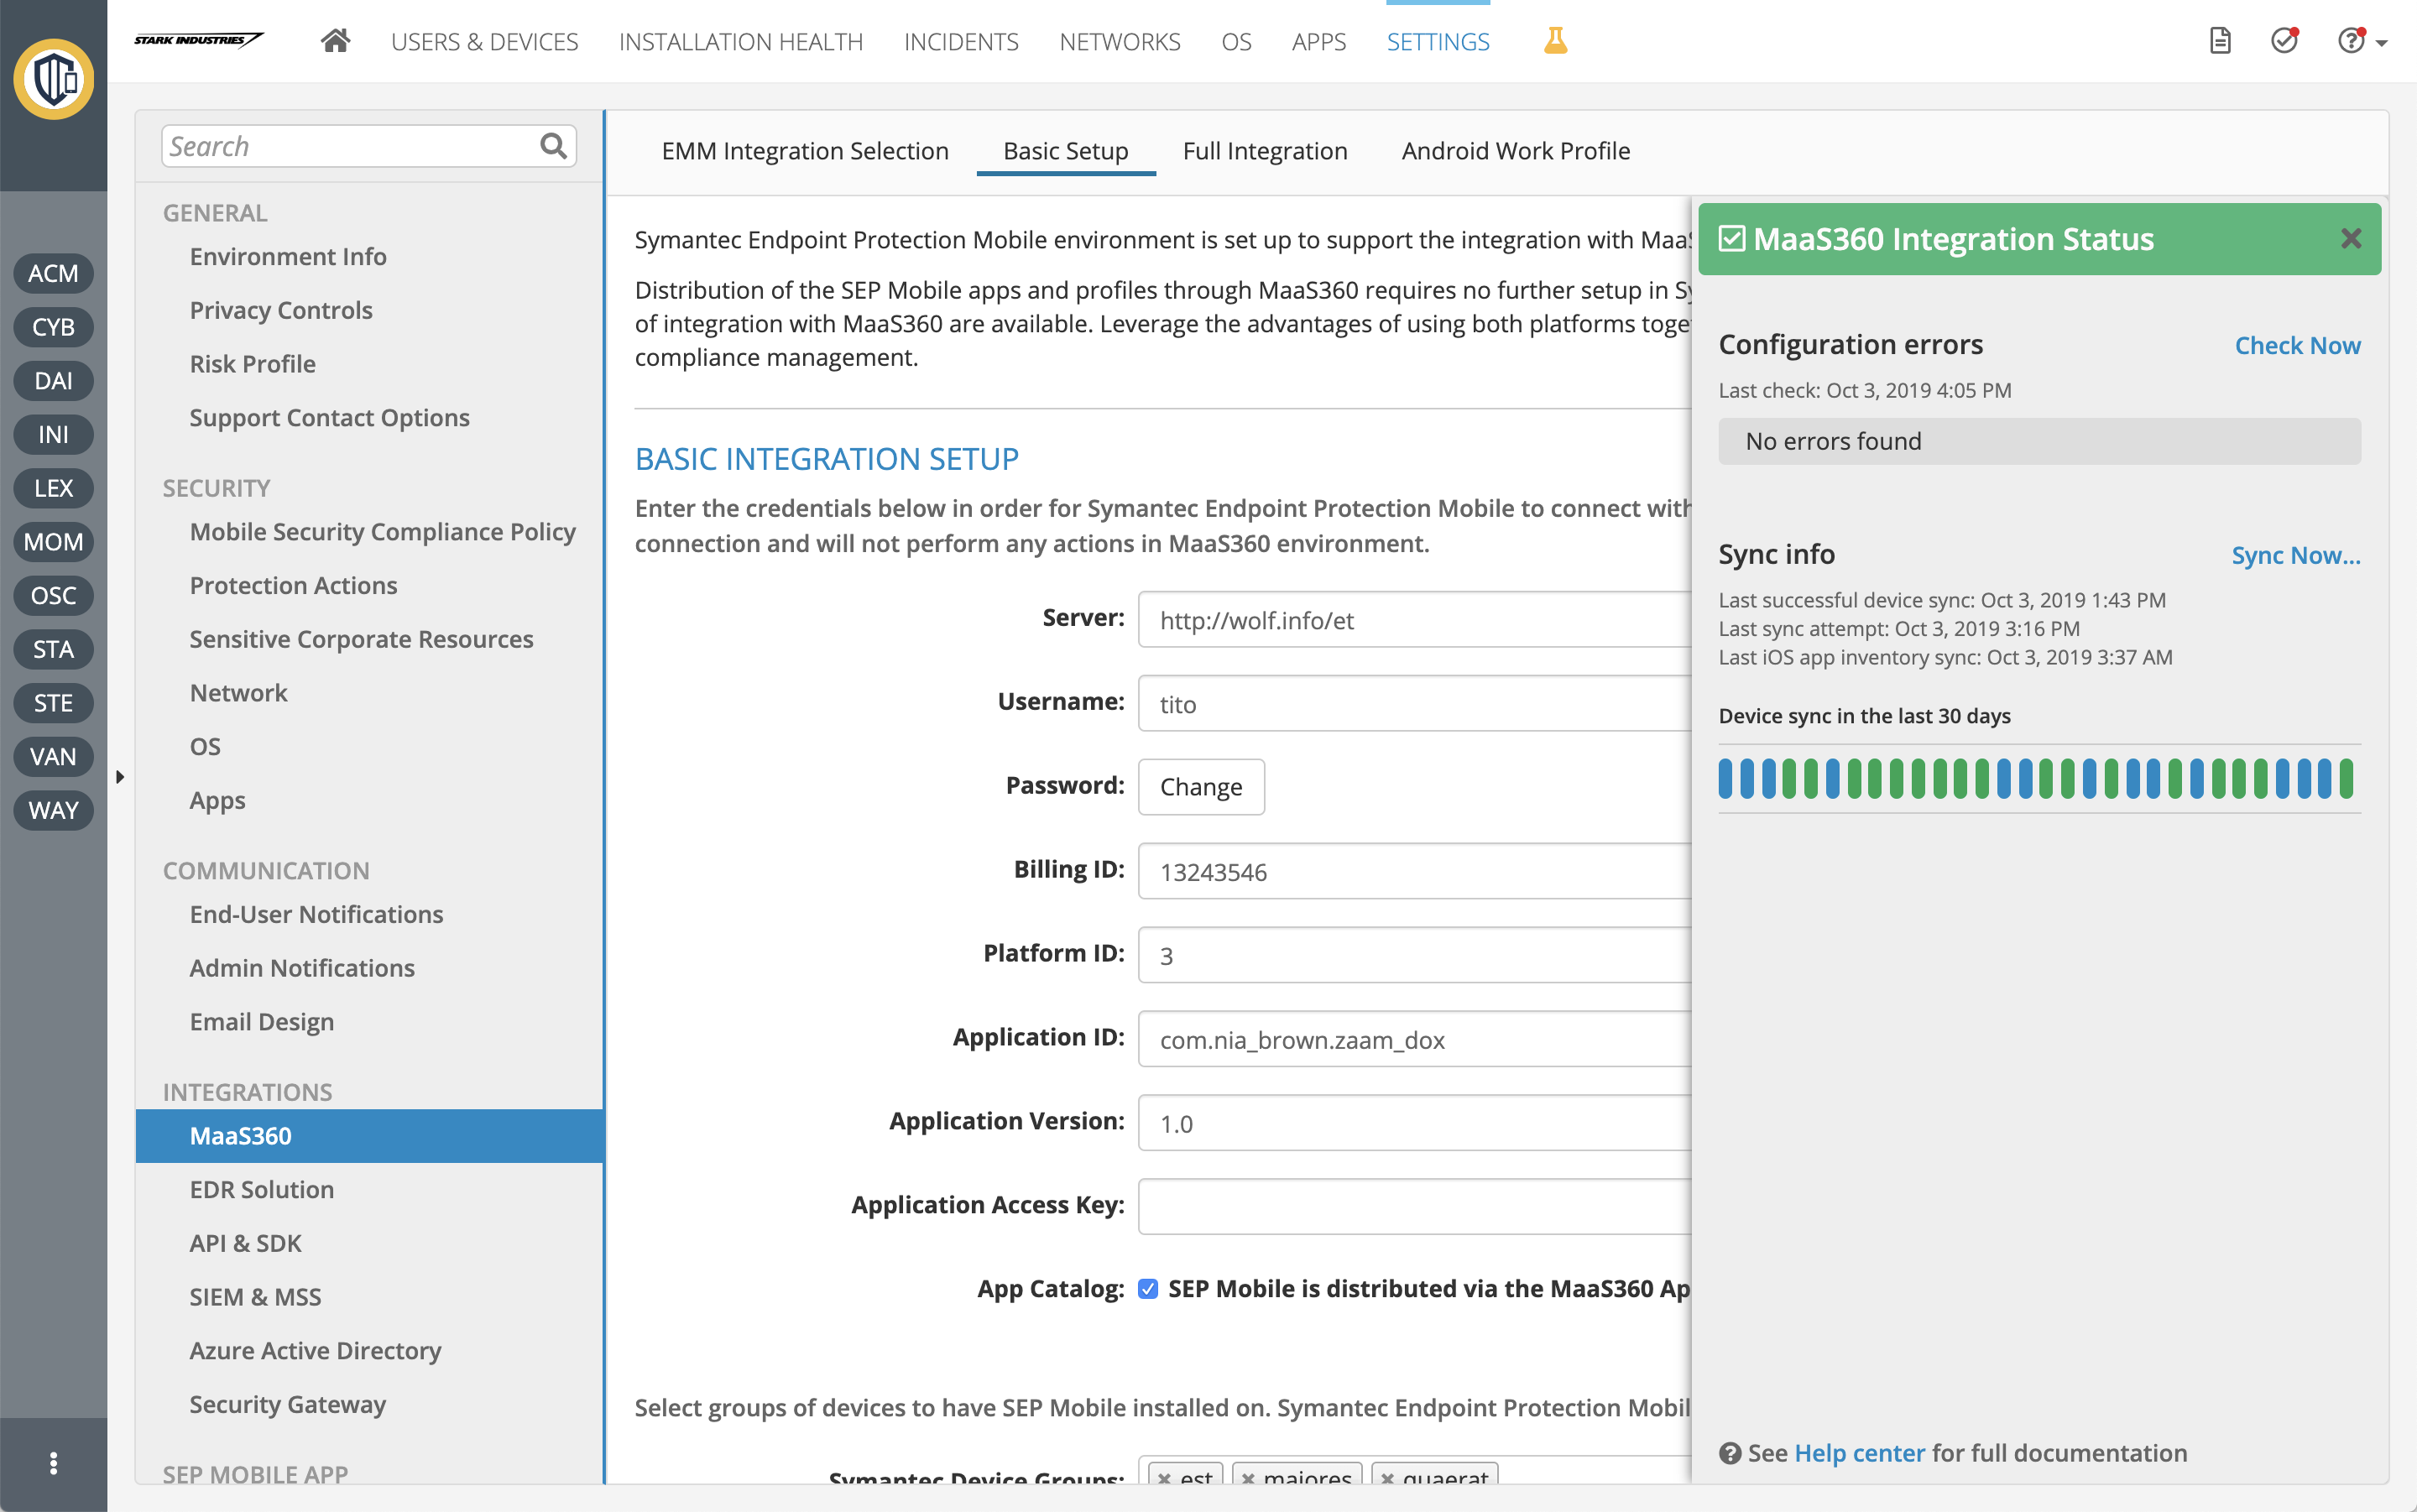Select the WAY environment badge in sidebar
This screenshot has width=2417, height=1512.
tap(53, 810)
